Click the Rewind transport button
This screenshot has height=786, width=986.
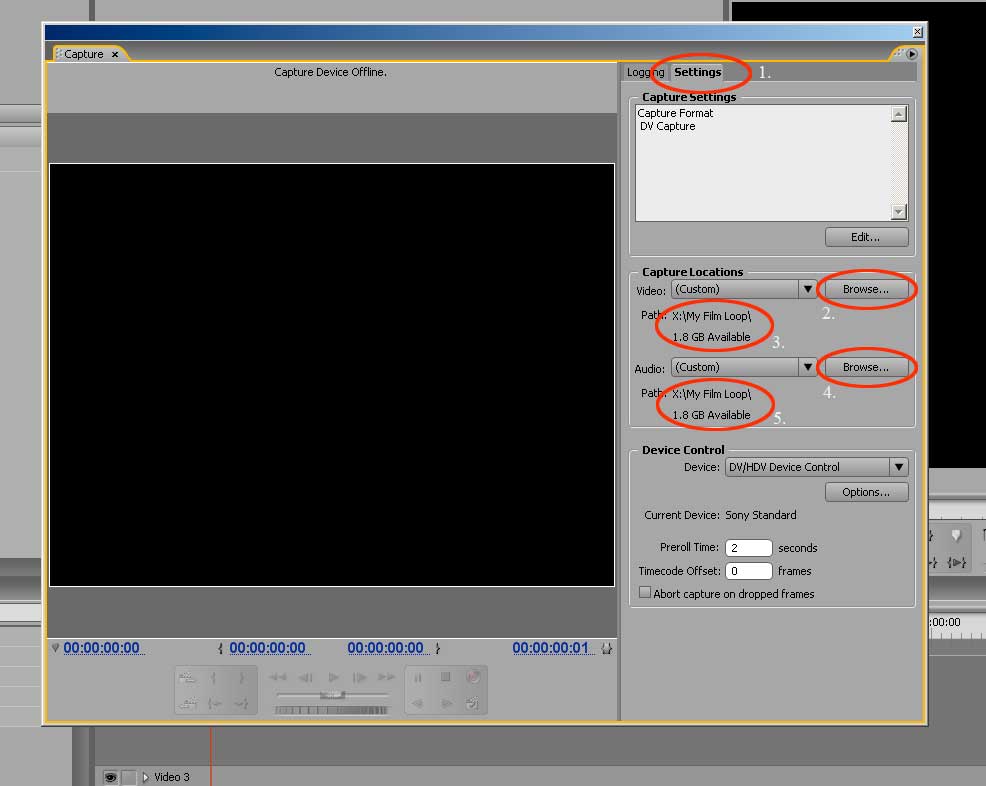click(x=277, y=677)
